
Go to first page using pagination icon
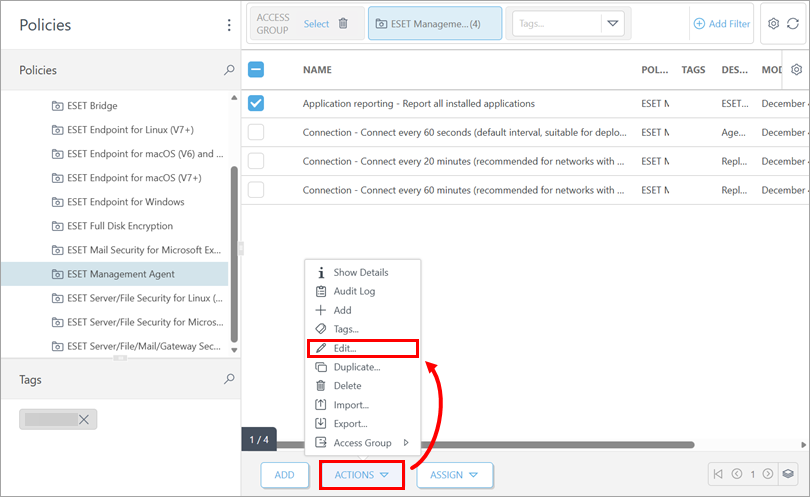[x=718, y=474]
